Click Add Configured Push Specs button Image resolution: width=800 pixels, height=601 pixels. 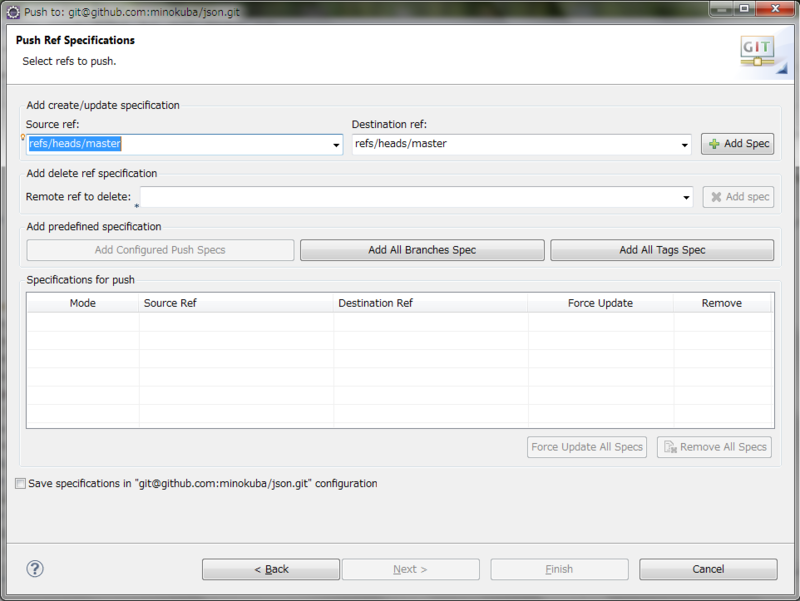(x=160, y=250)
